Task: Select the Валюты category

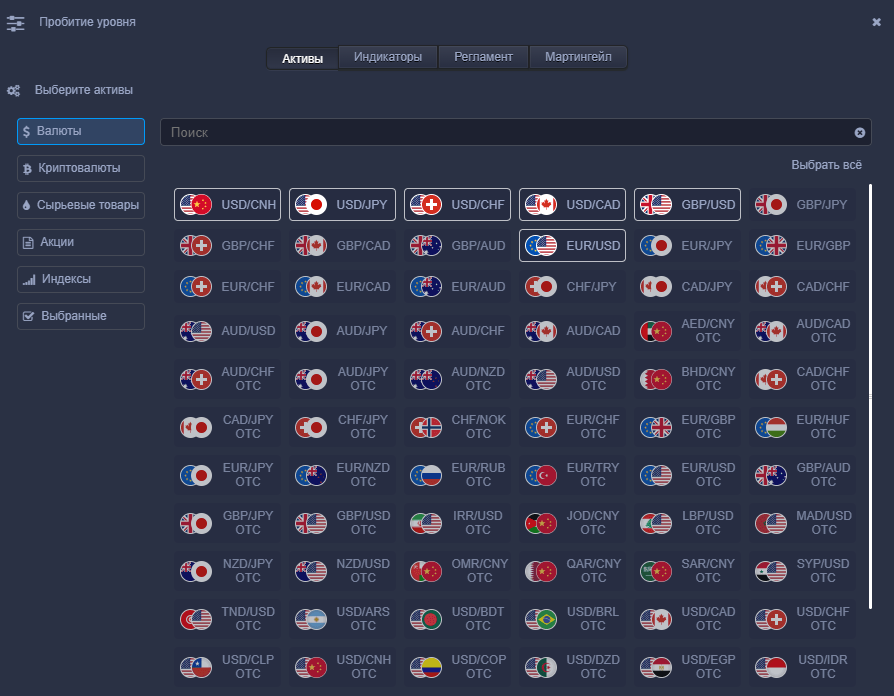Action: click(x=81, y=131)
